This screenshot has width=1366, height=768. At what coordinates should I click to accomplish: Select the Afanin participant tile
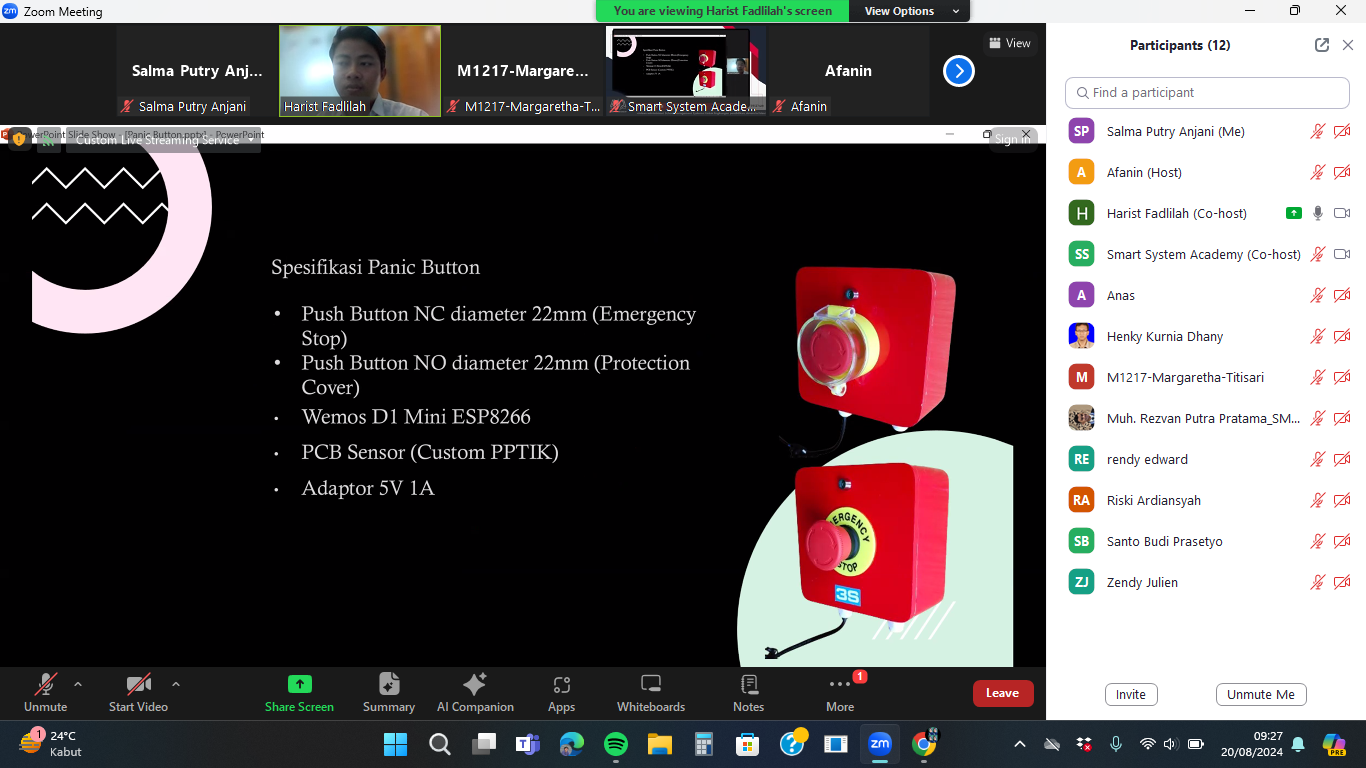[x=848, y=71]
